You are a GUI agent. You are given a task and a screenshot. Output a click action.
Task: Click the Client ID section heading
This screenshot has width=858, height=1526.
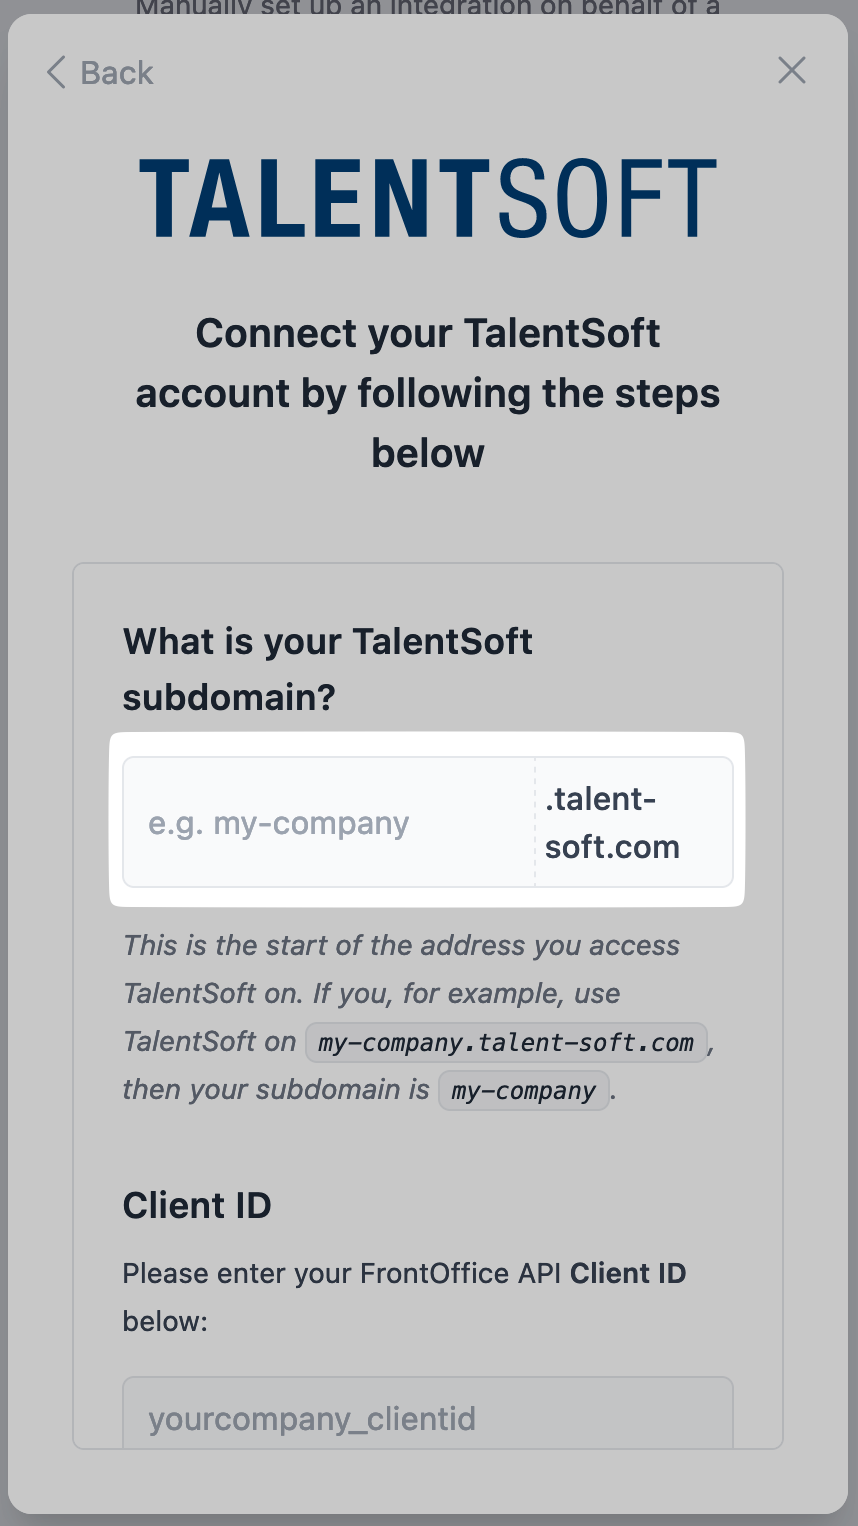point(197,1205)
